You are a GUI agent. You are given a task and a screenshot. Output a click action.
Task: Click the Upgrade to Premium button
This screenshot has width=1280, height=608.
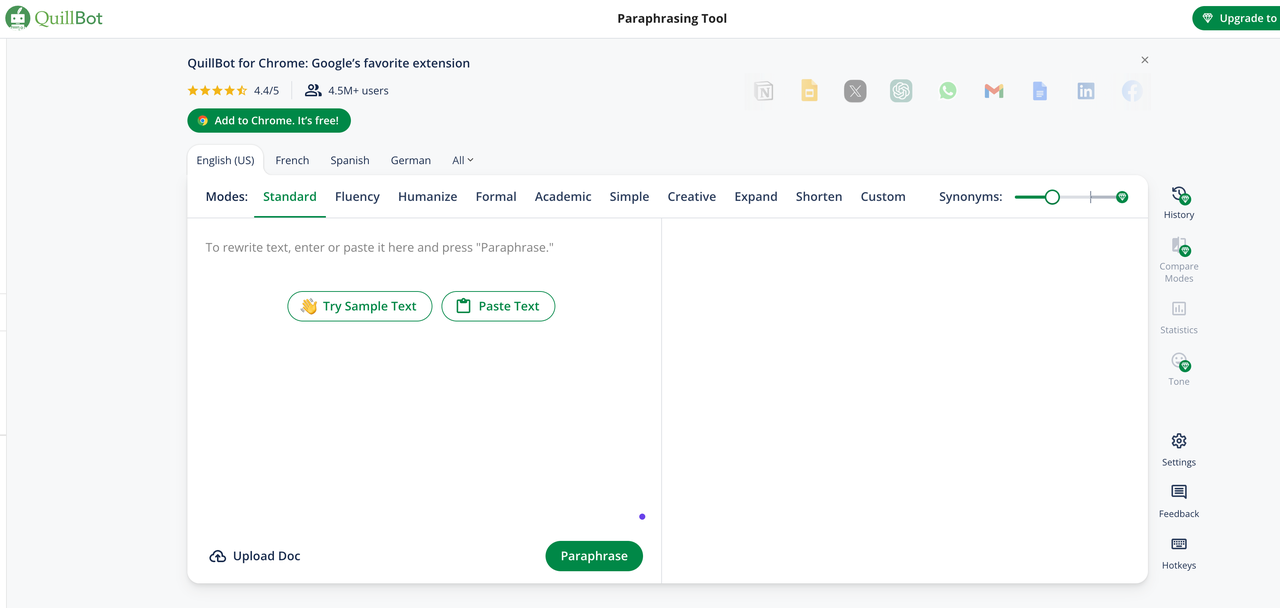(x=1236, y=18)
